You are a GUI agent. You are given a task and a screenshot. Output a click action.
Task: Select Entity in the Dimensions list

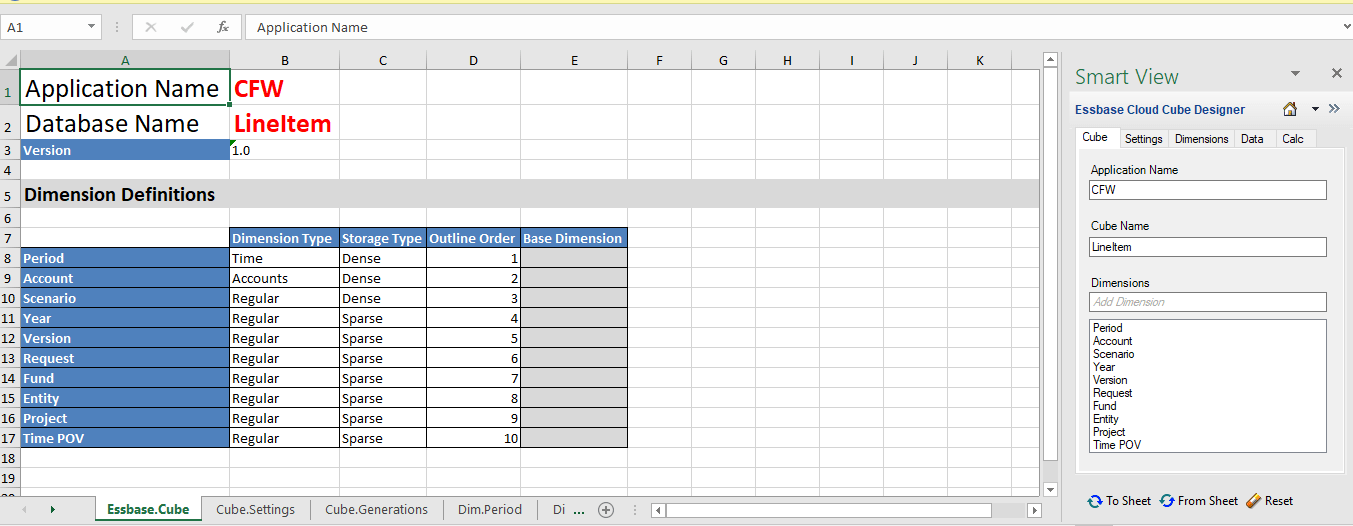tap(1106, 419)
